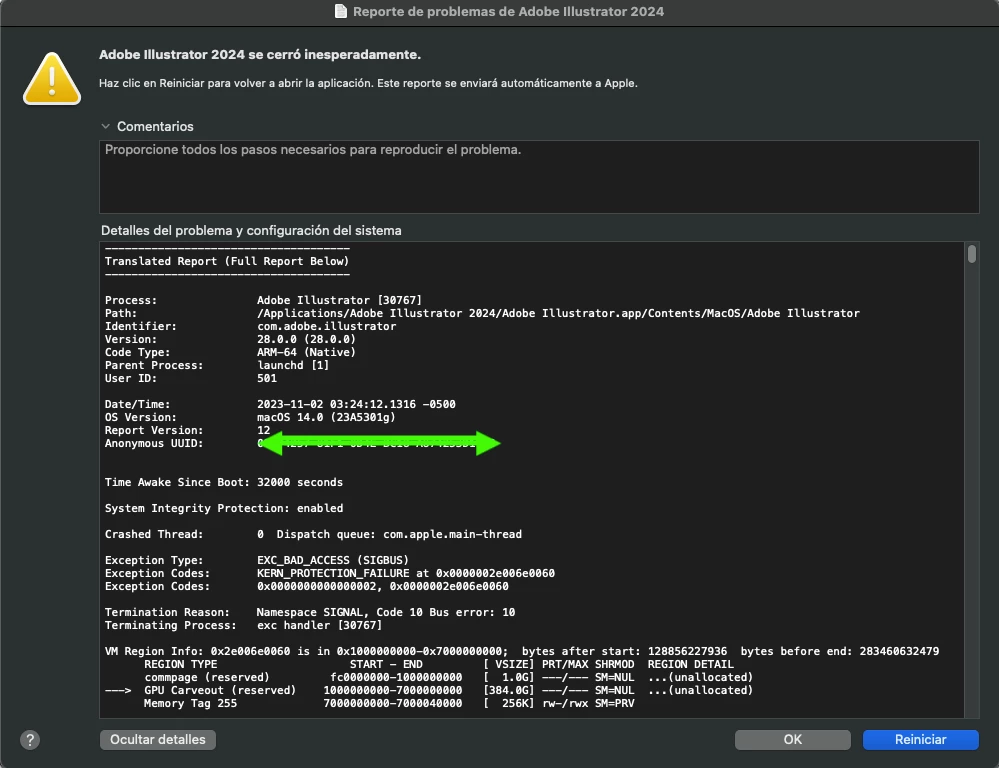Click the yellow warning triangle icon
The height and width of the screenshot is (768, 999).
[x=52, y=79]
